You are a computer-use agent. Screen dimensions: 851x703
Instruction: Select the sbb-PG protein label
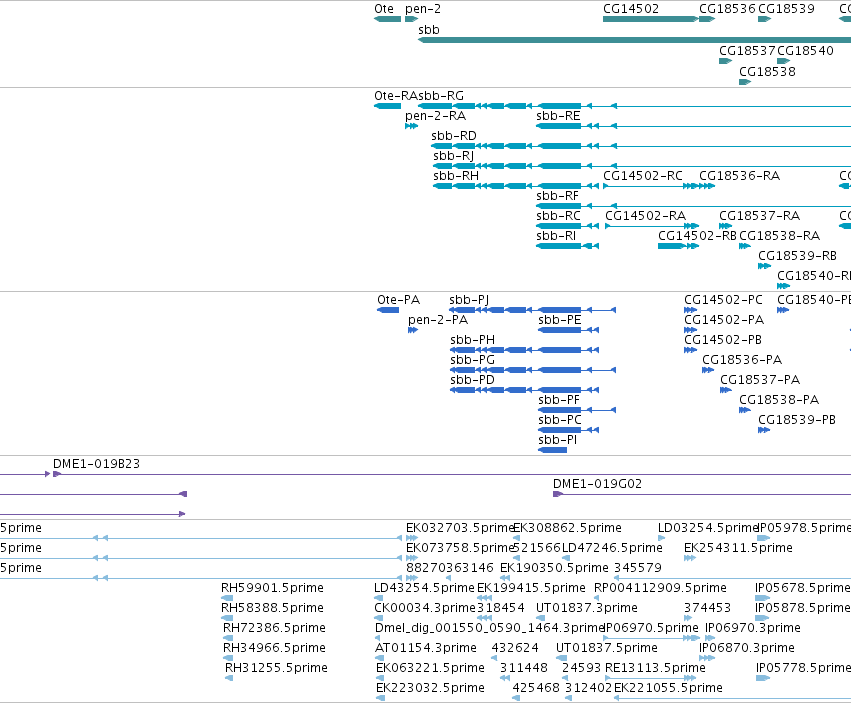coord(472,360)
